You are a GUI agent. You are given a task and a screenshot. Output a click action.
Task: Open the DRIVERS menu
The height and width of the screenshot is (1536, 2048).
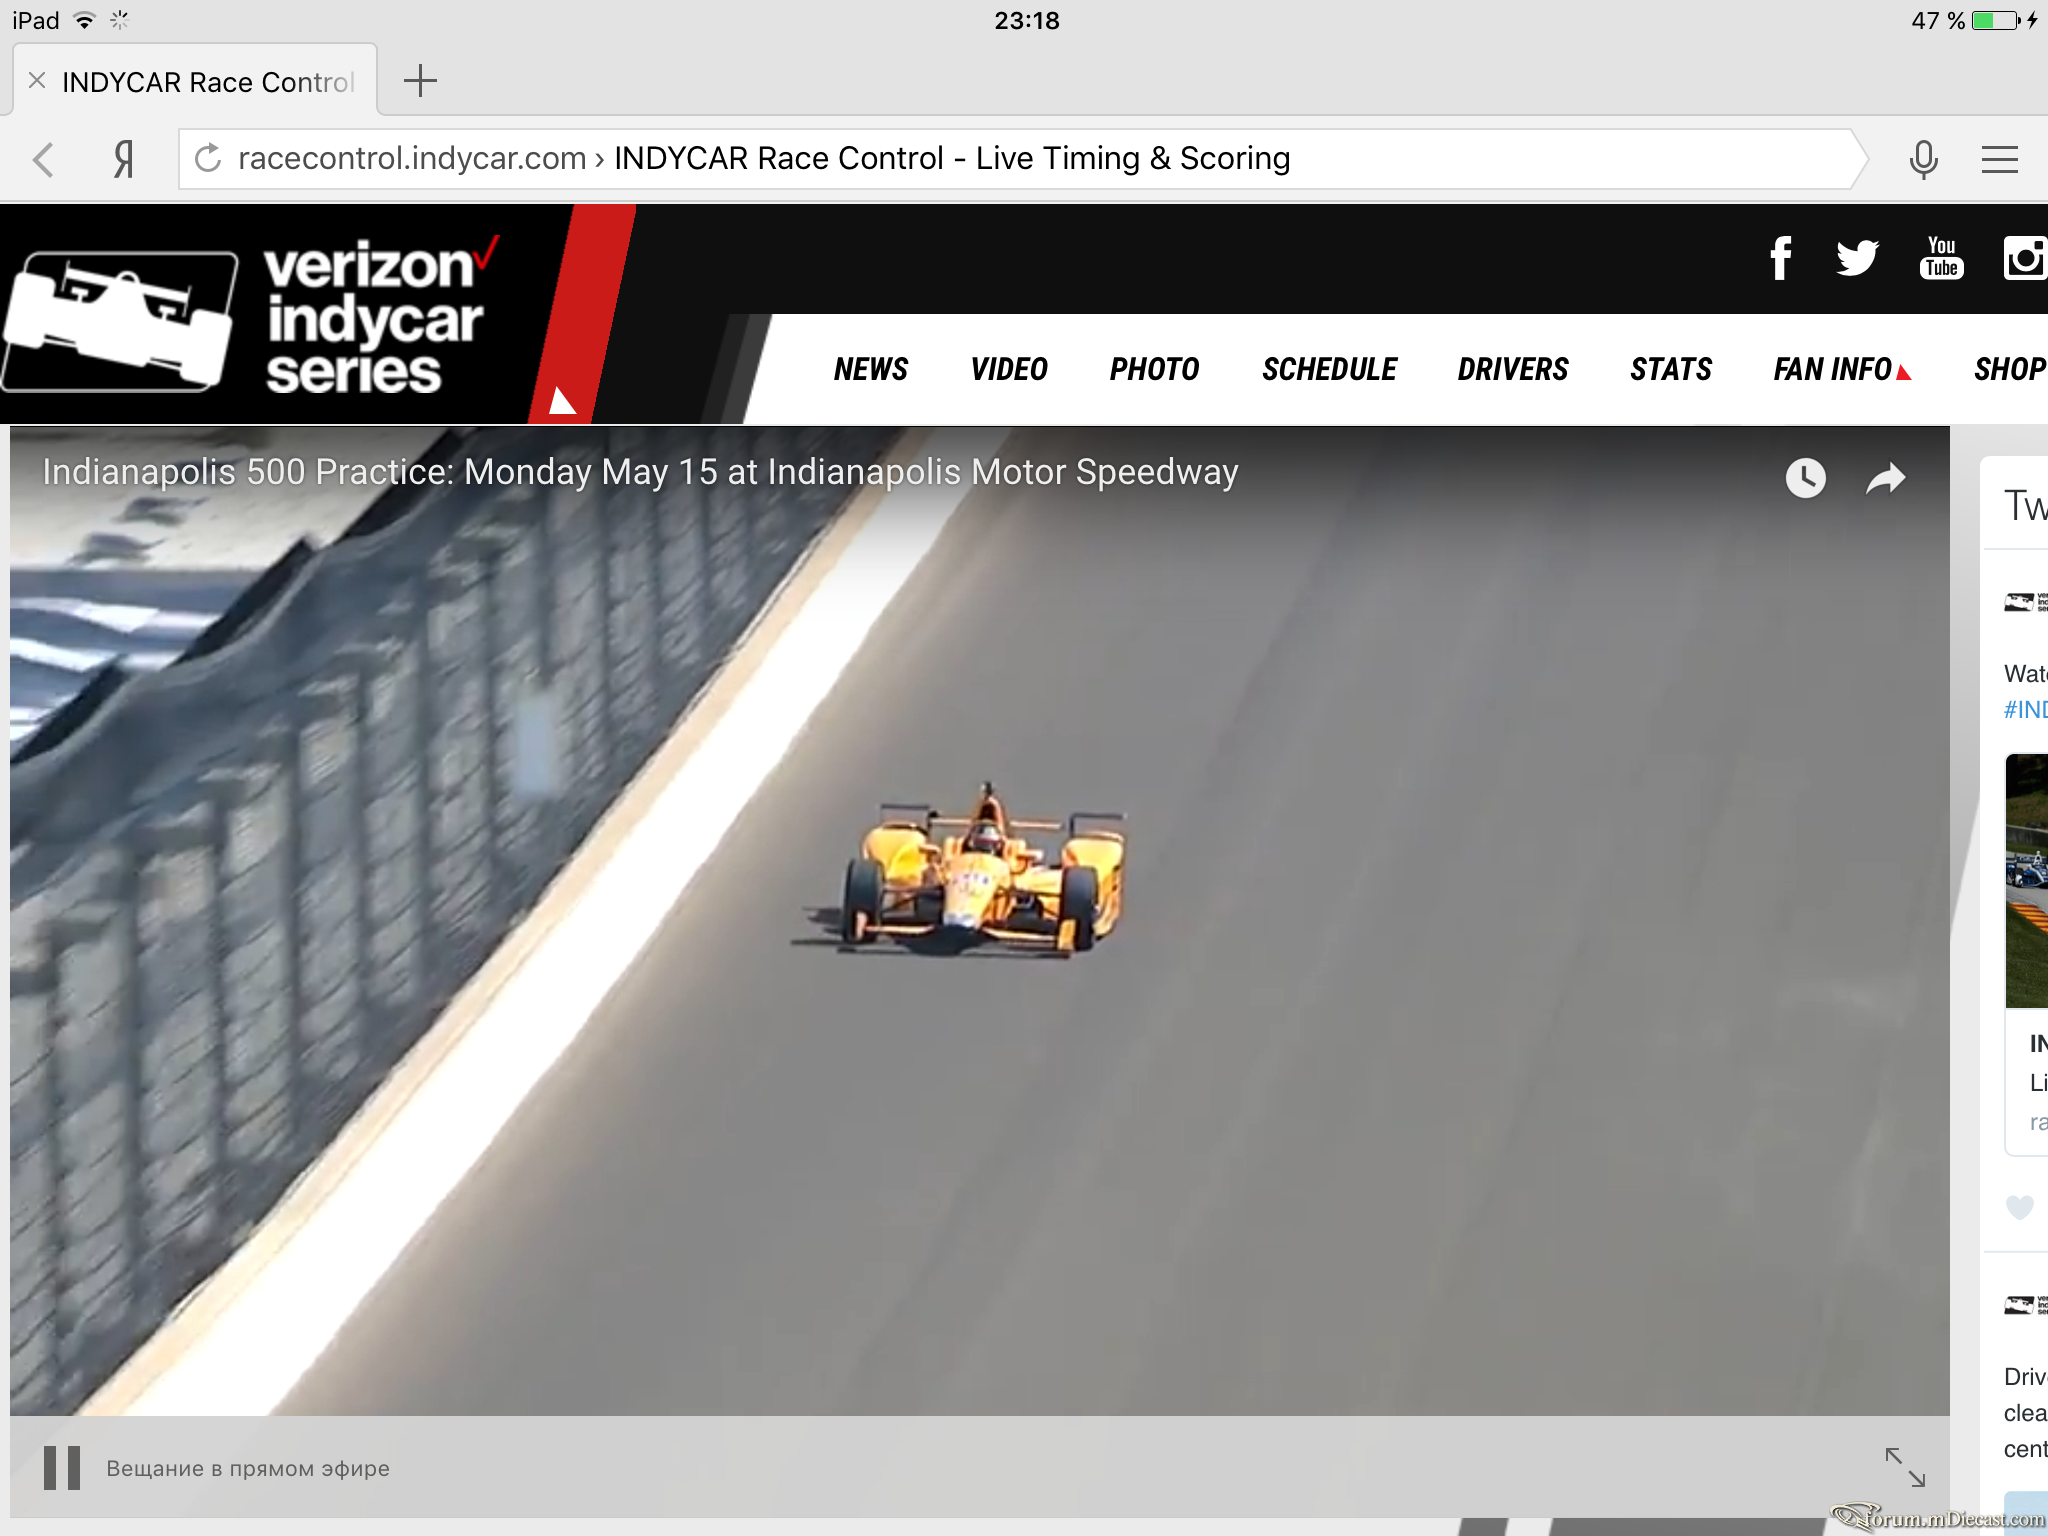click(x=1513, y=370)
